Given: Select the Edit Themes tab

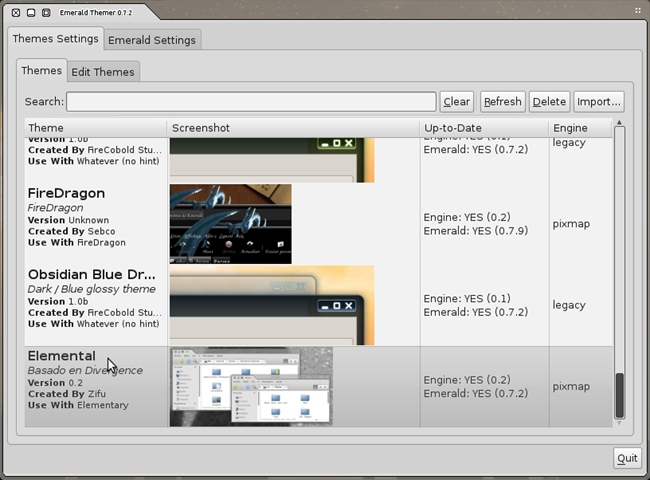Looking at the screenshot, I should tap(103, 72).
